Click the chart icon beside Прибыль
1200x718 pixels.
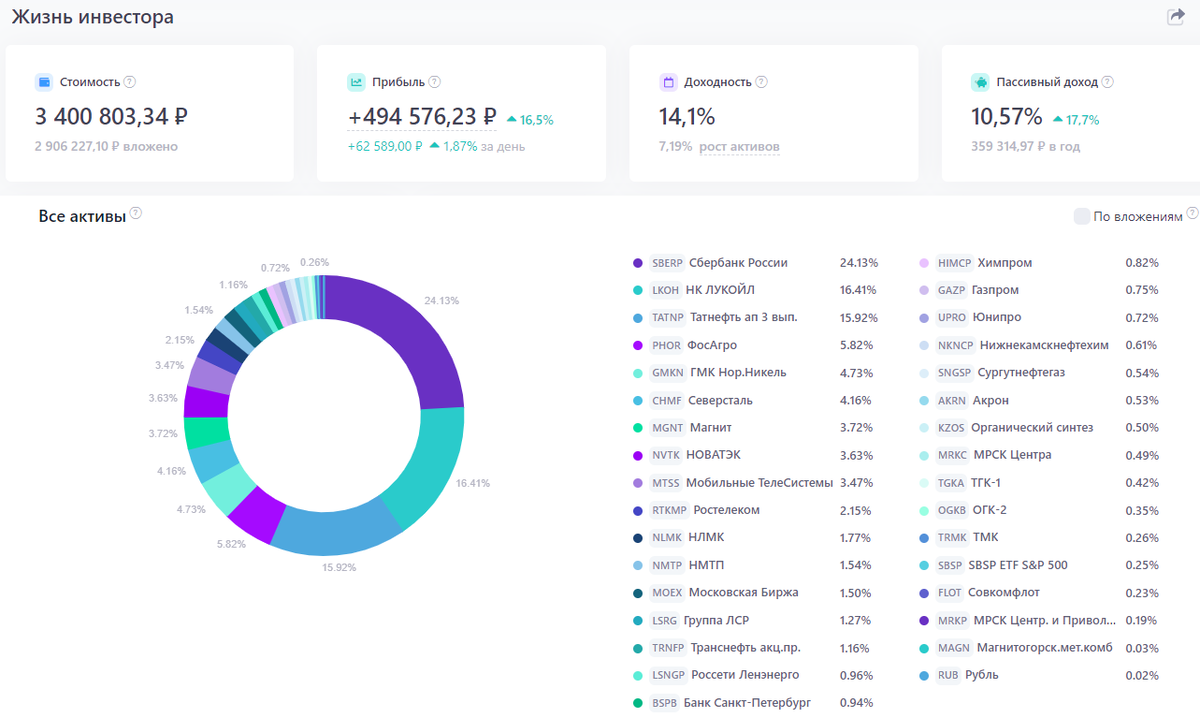(356, 82)
